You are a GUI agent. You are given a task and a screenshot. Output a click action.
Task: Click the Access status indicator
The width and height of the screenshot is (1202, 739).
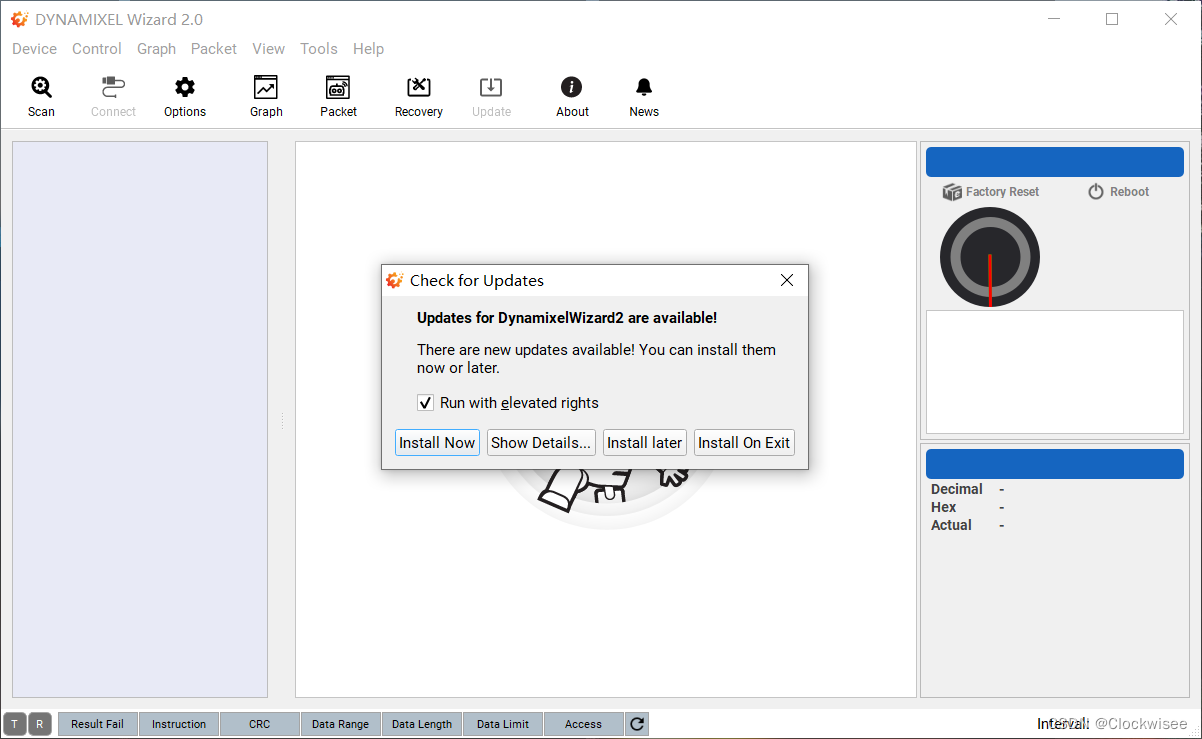584,724
